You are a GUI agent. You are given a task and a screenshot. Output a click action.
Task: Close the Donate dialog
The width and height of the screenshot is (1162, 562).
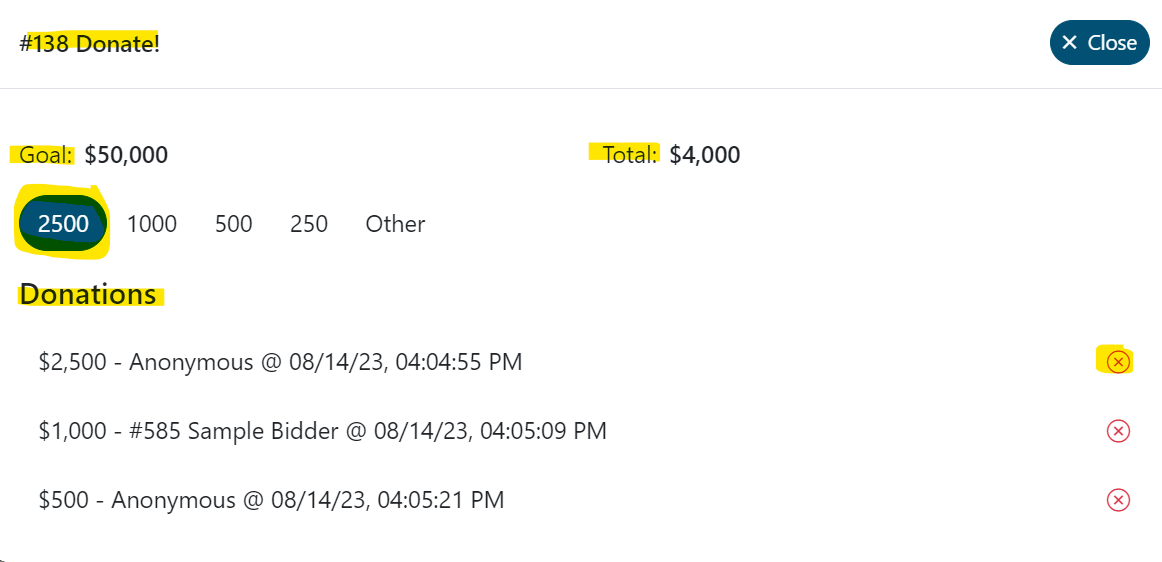click(x=1099, y=43)
